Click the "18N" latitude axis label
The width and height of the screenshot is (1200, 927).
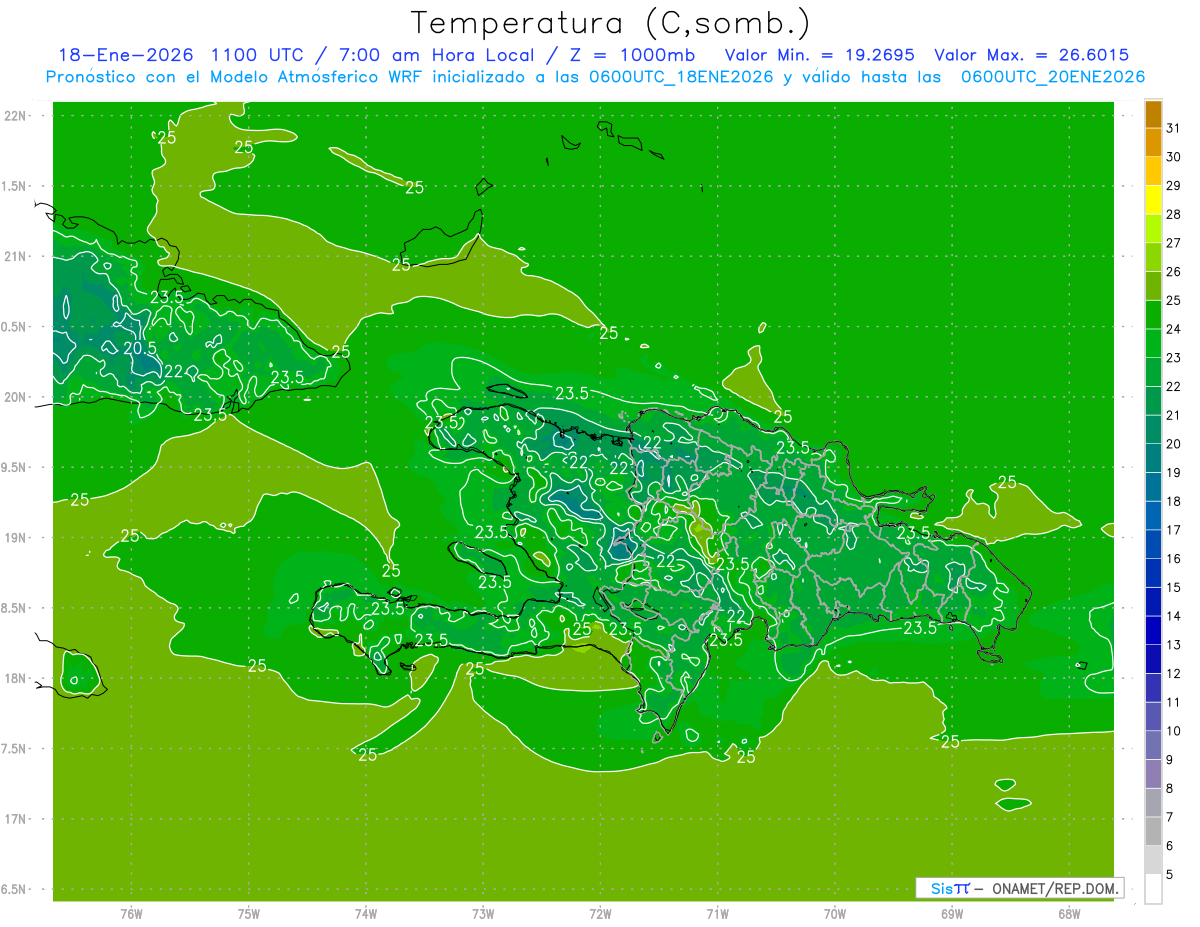pos(16,679)
